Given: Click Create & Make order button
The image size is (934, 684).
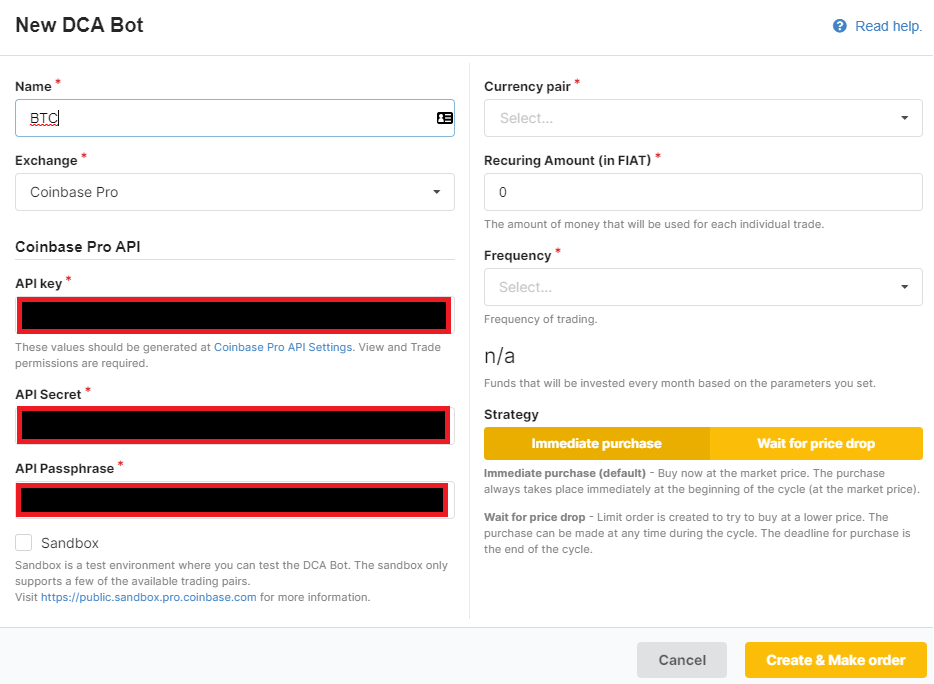Looking at the screenshot, I should pos(836,660).
